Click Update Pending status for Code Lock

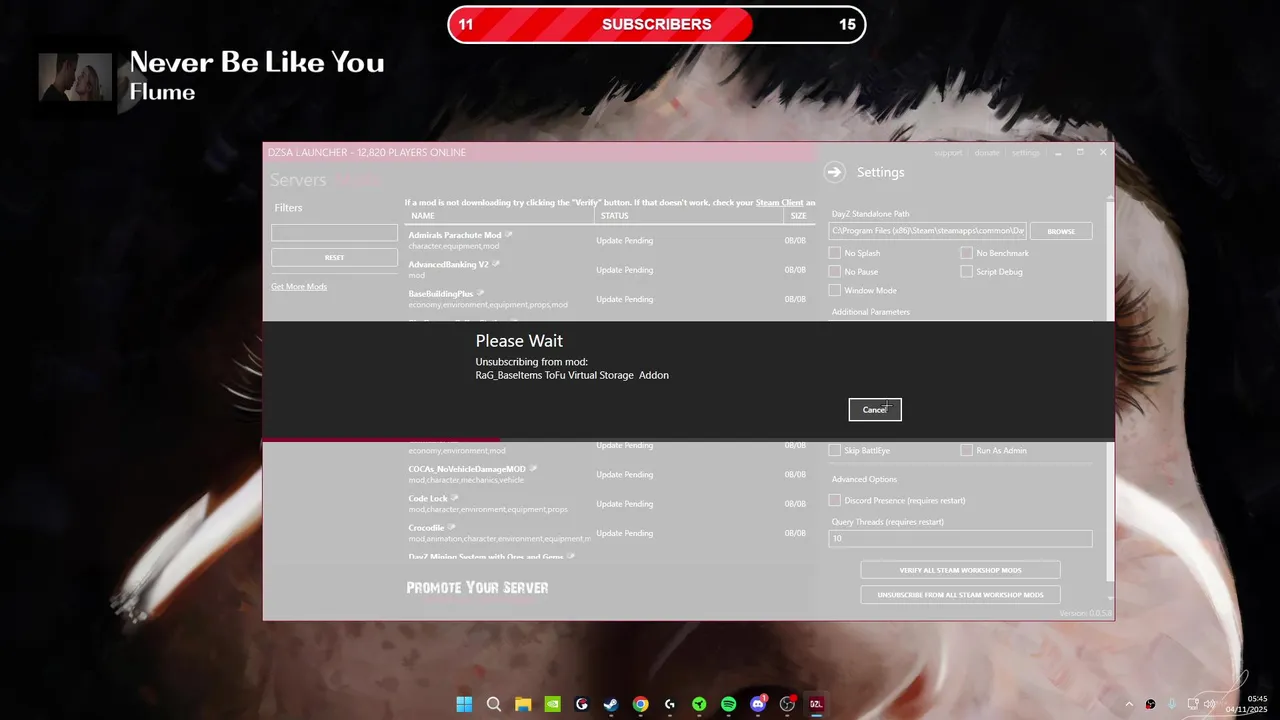[624, 504]
